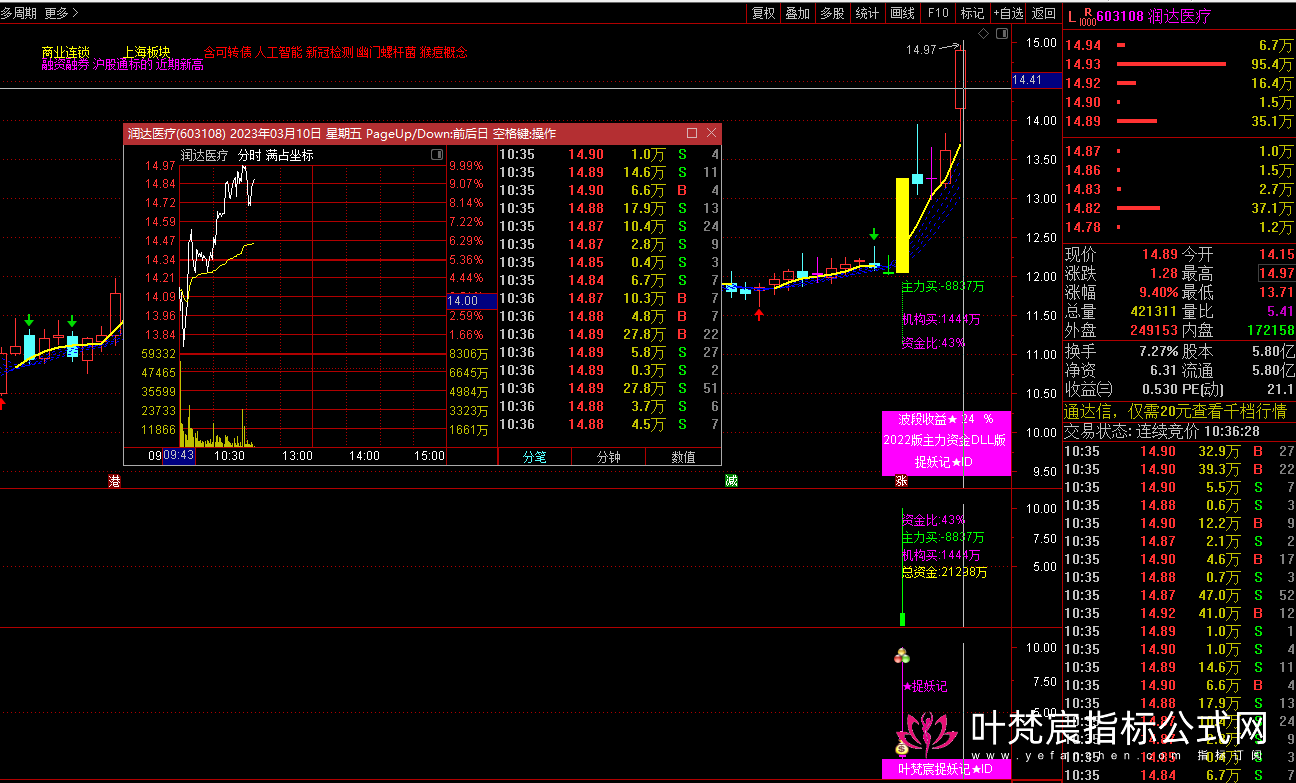Open the 含可转债 concept tag
Image resolution: width=1296 pixels, height=783 pixels.
[227, 52]
